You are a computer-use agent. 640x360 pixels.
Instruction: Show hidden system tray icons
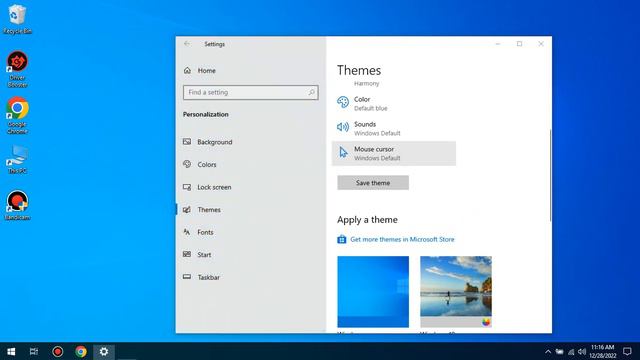[x=548, y=351]
